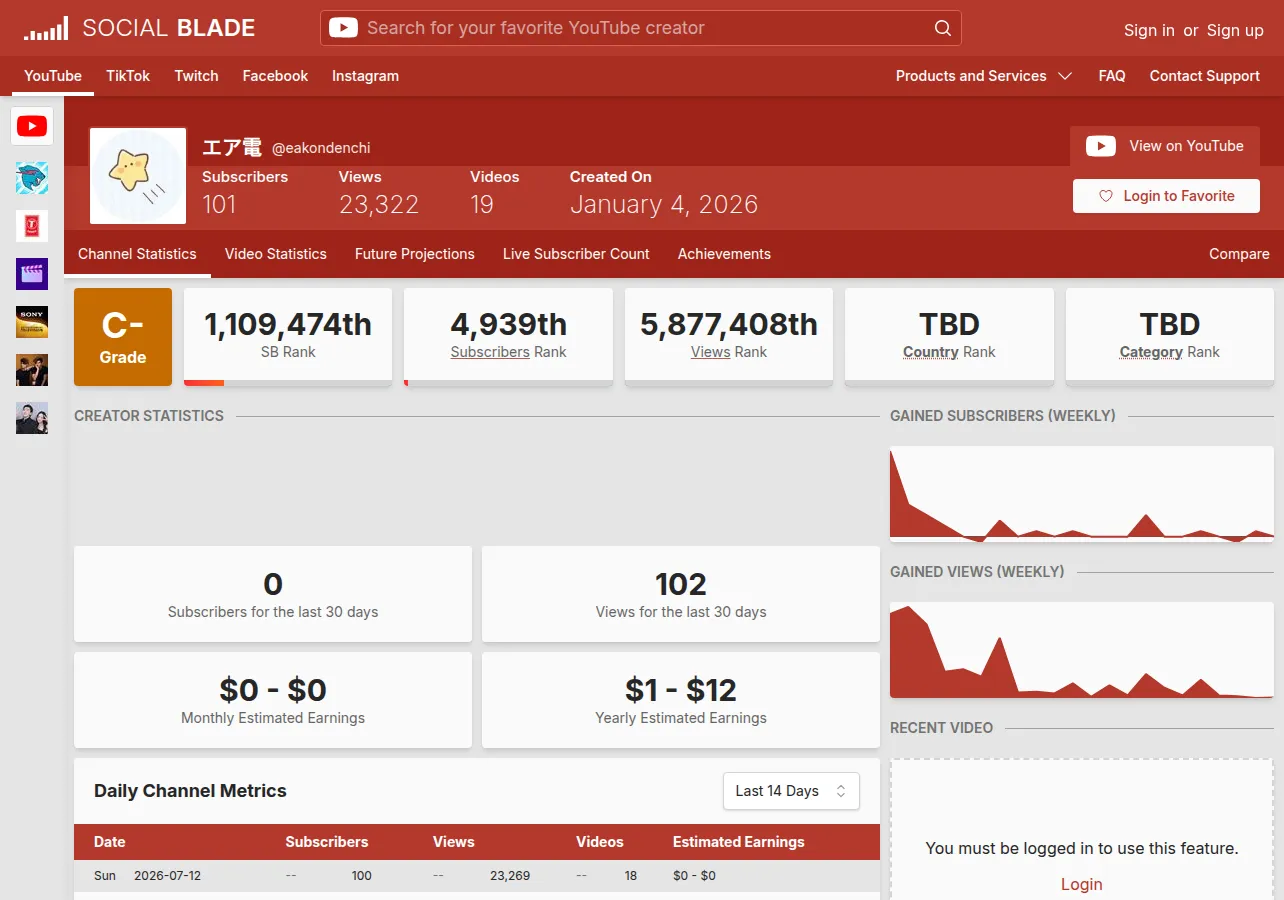Screen dimensions: 1284x900
Task: Click the Date column header
Action: [110, 842]
